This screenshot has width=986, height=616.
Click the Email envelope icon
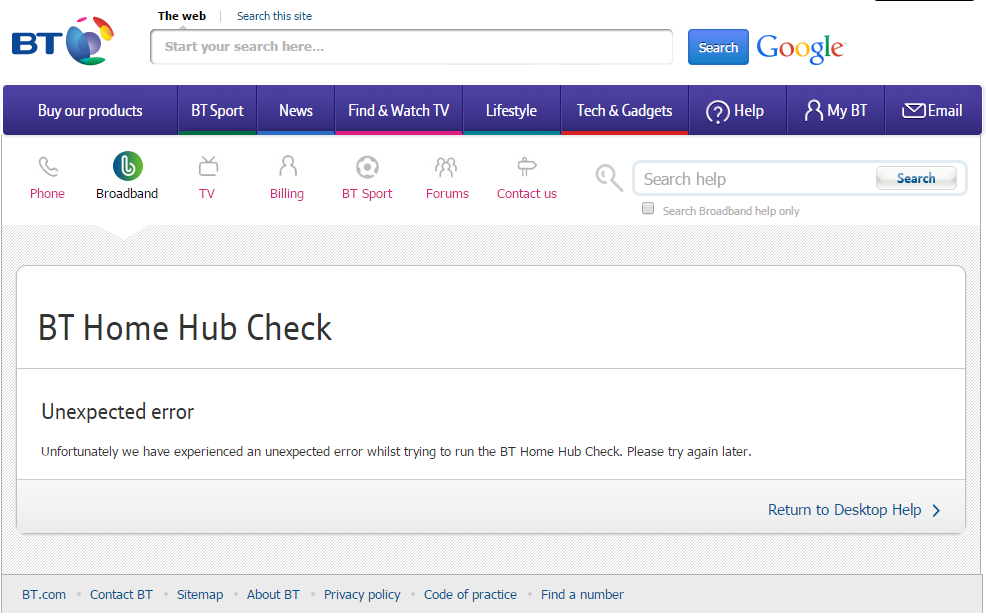tap(914, 111)
